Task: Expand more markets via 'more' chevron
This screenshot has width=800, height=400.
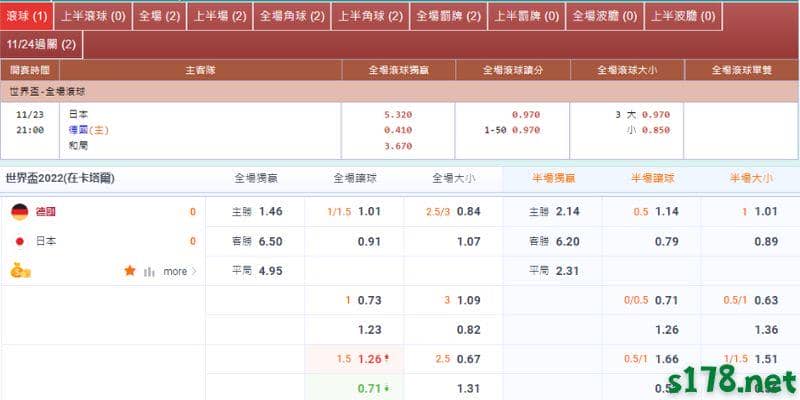Action: click(x=180, y=271)
